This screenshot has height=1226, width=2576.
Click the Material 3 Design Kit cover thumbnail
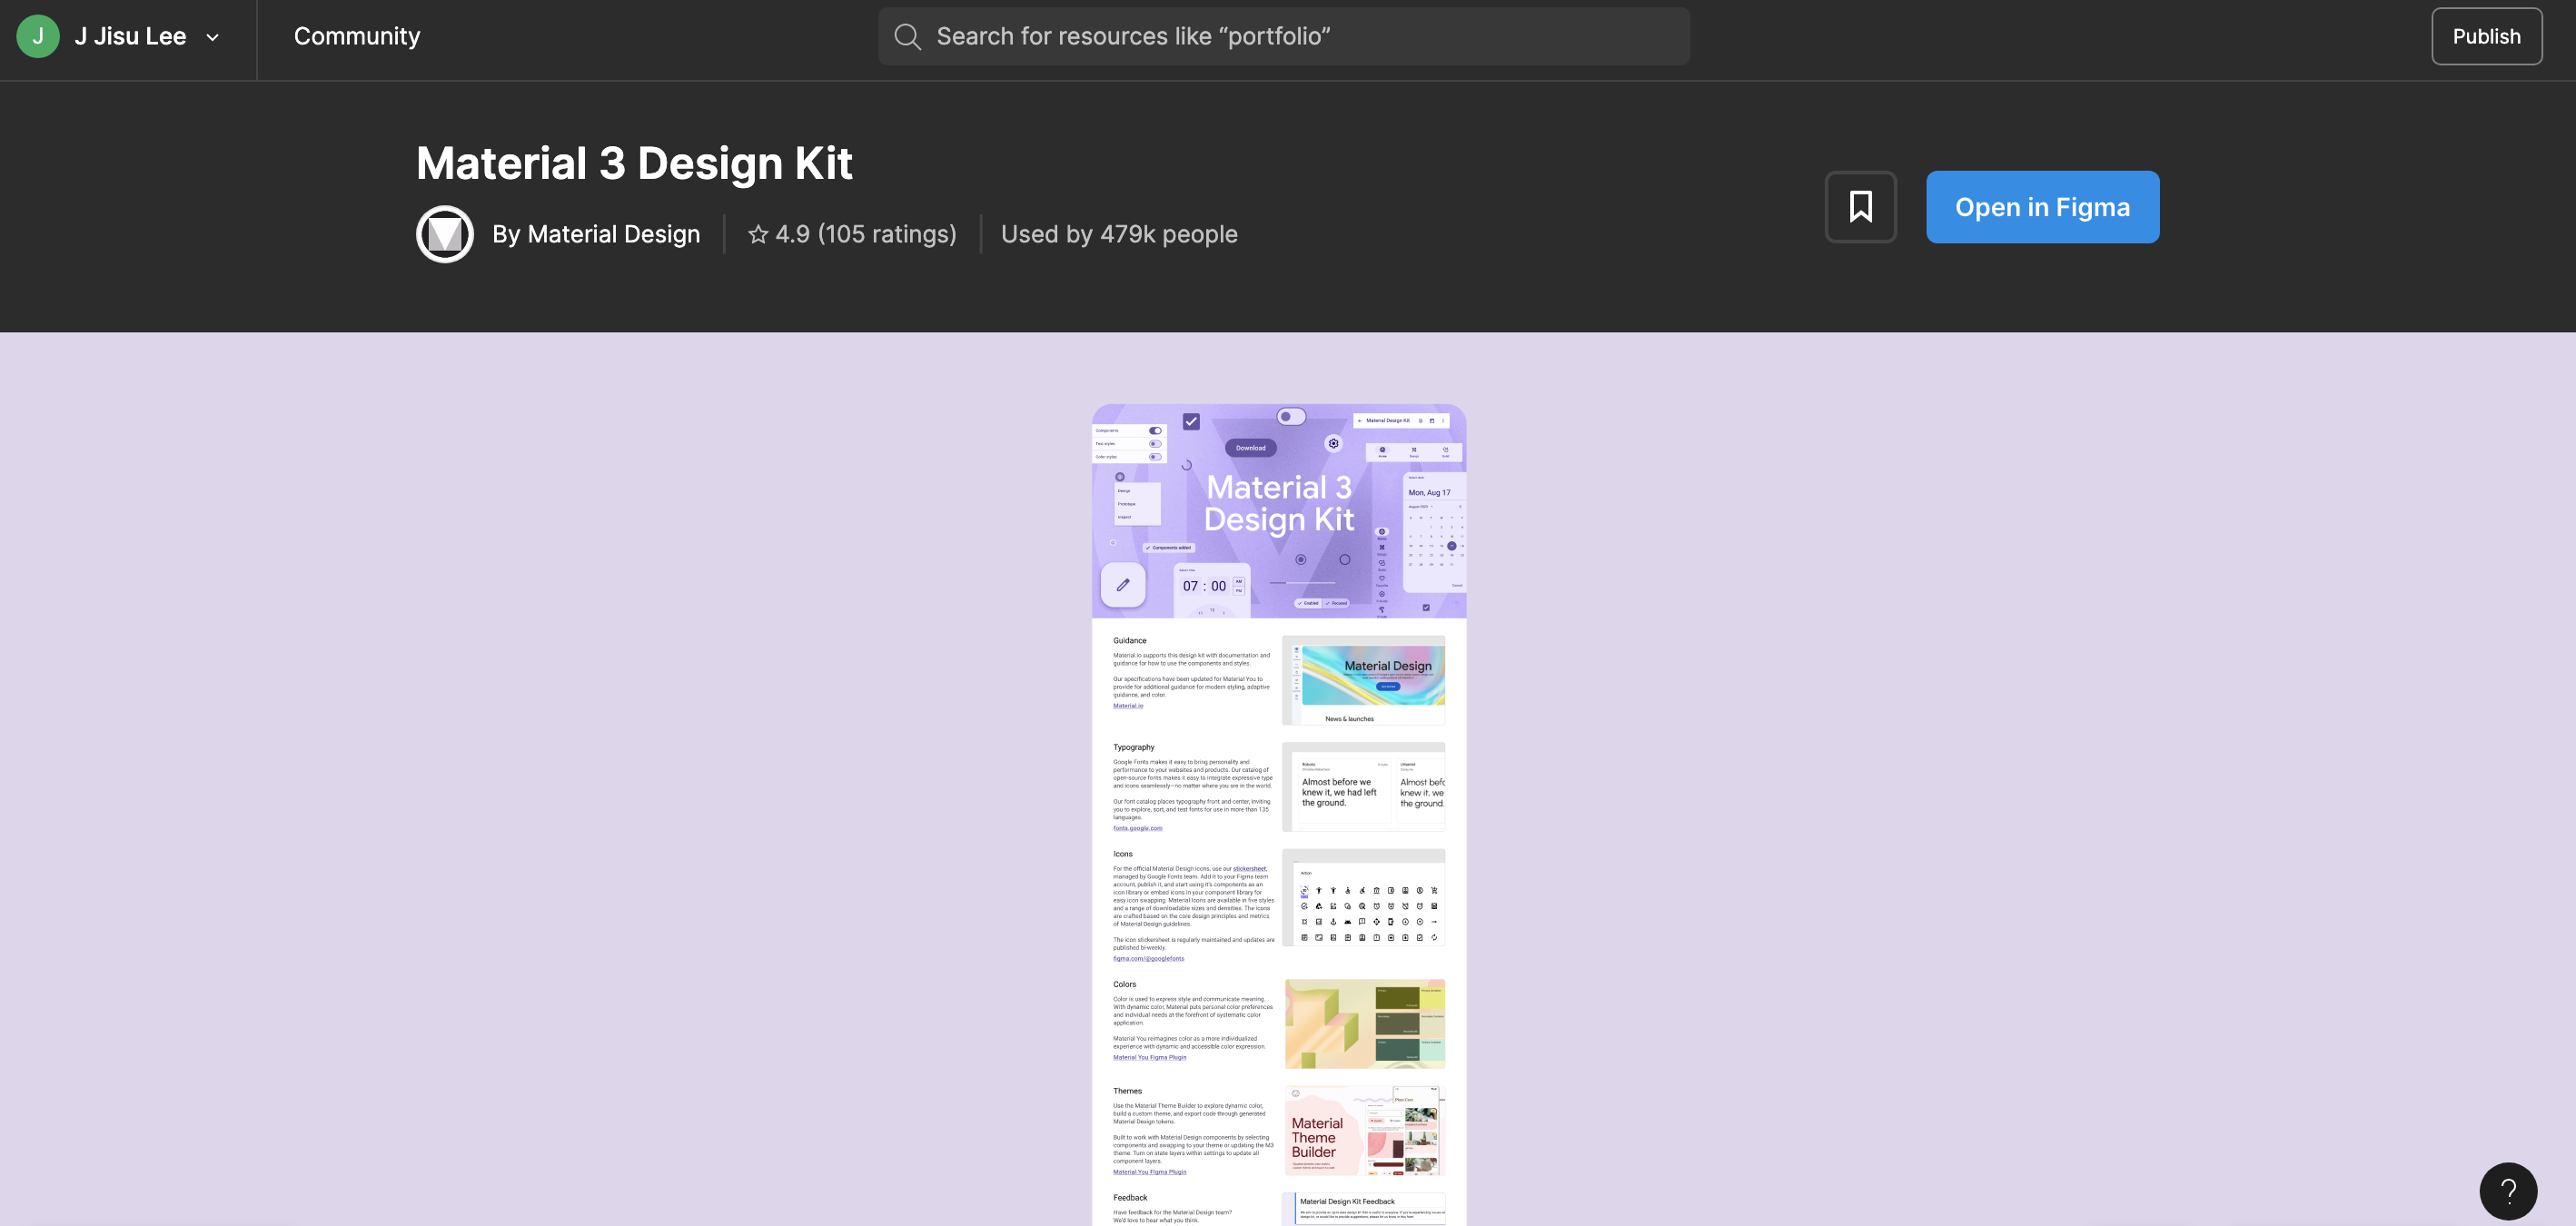[1279, 511]
